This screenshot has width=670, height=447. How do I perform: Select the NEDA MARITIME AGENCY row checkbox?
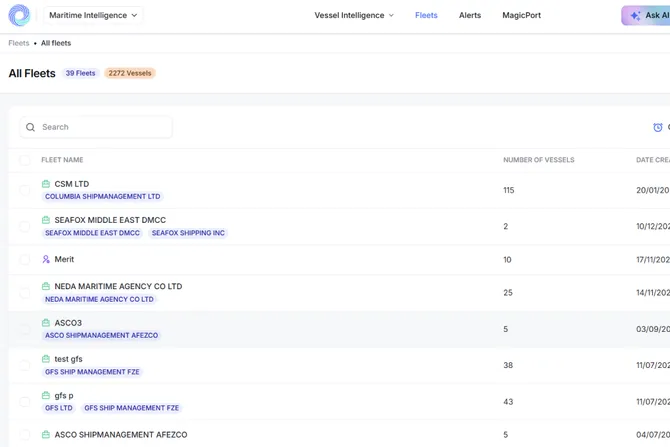(25, 292)
